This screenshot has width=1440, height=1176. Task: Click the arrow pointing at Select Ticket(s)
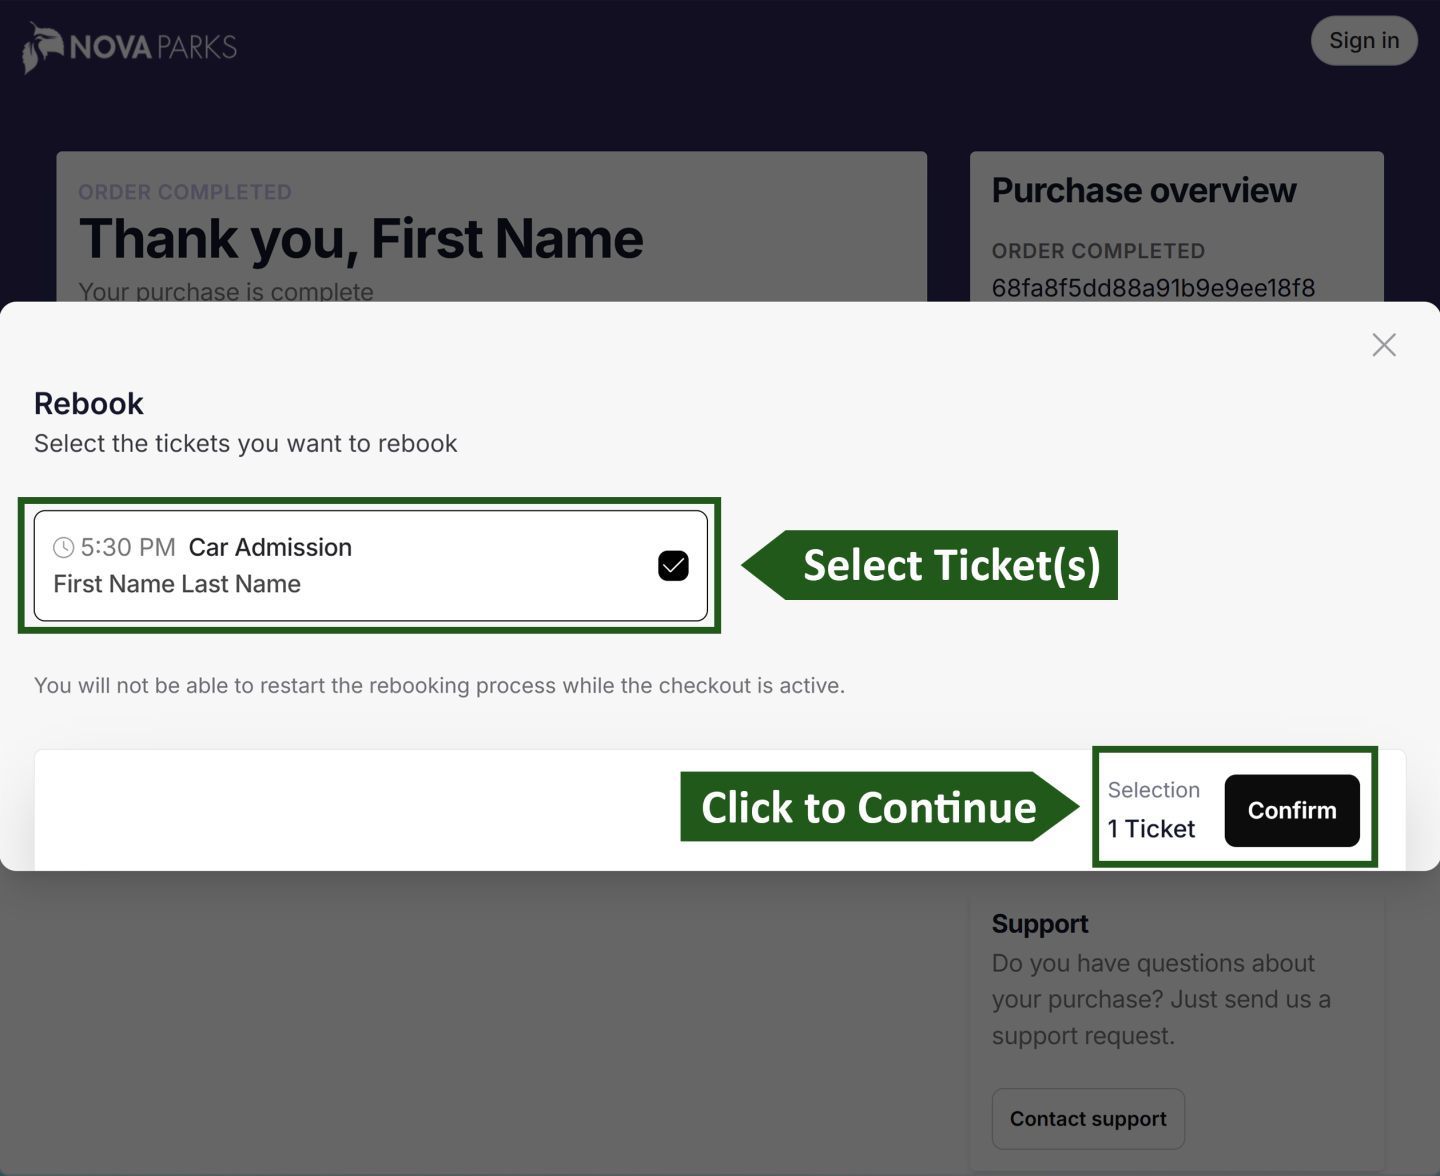930,565
